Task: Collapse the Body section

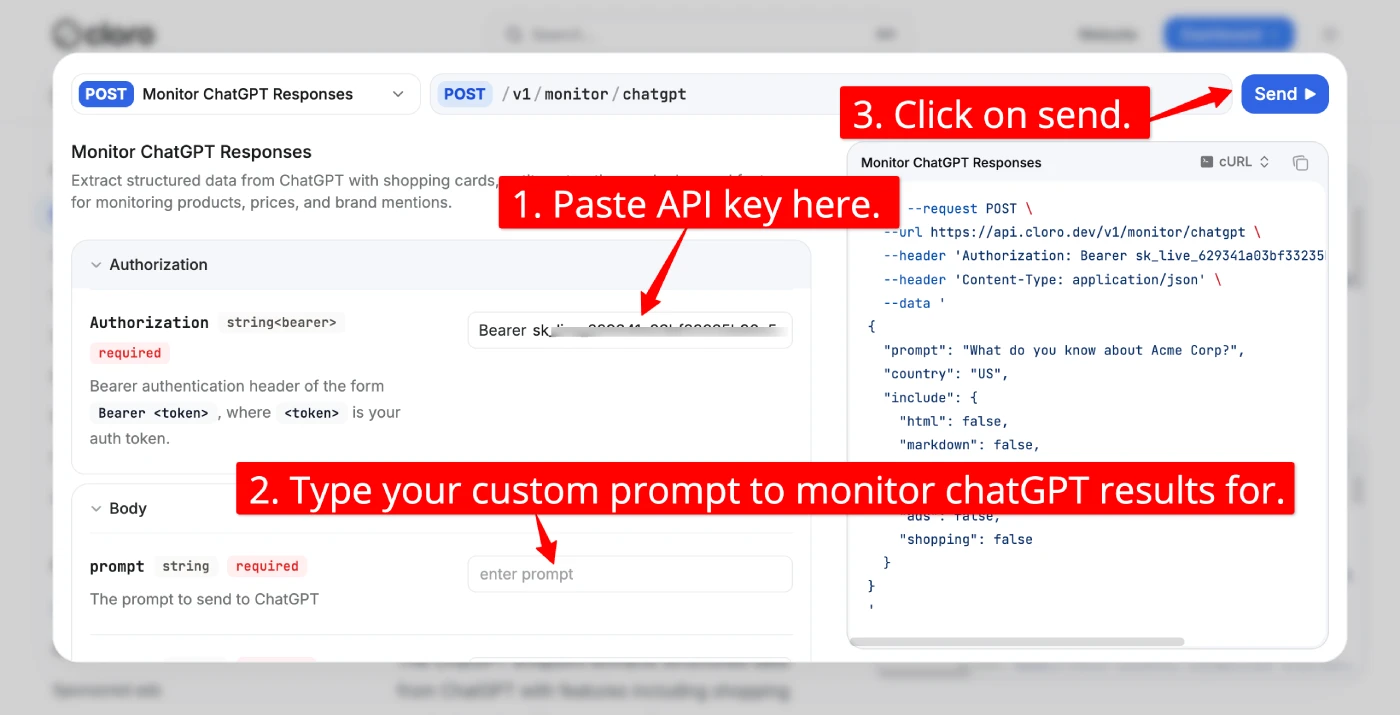Action: tap(118, 509)
